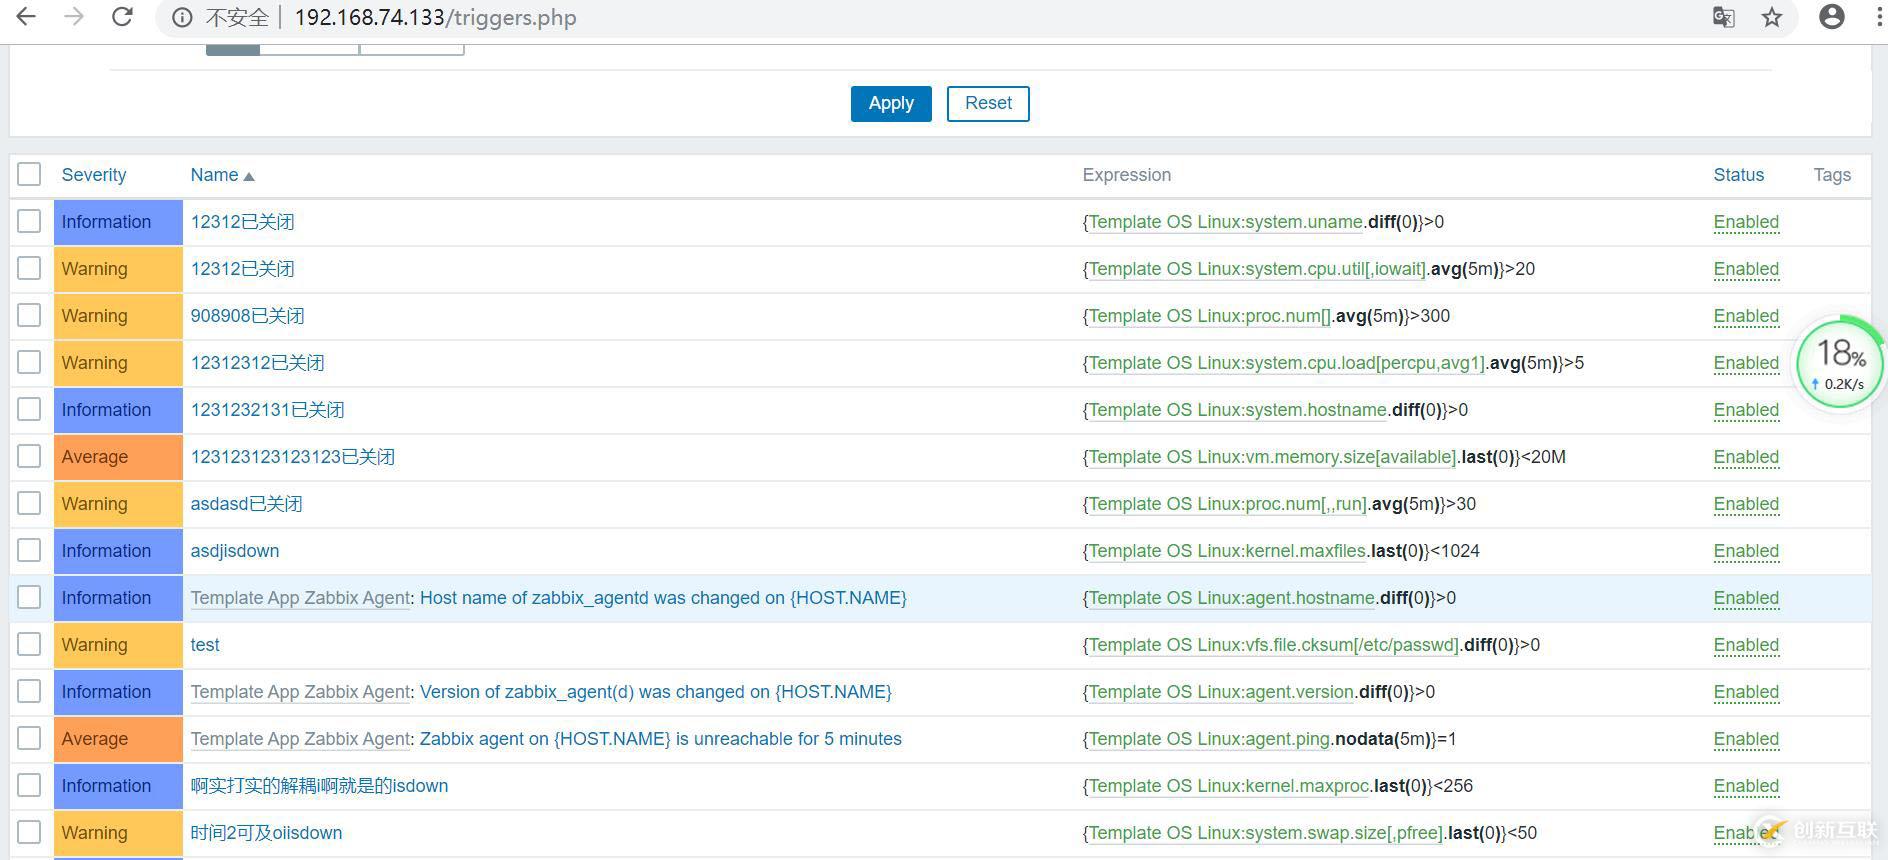This screenshot has height=860, width=1888.
Task: Open the vm.memory.size[available] expression link
Action: pos(1273,457)
